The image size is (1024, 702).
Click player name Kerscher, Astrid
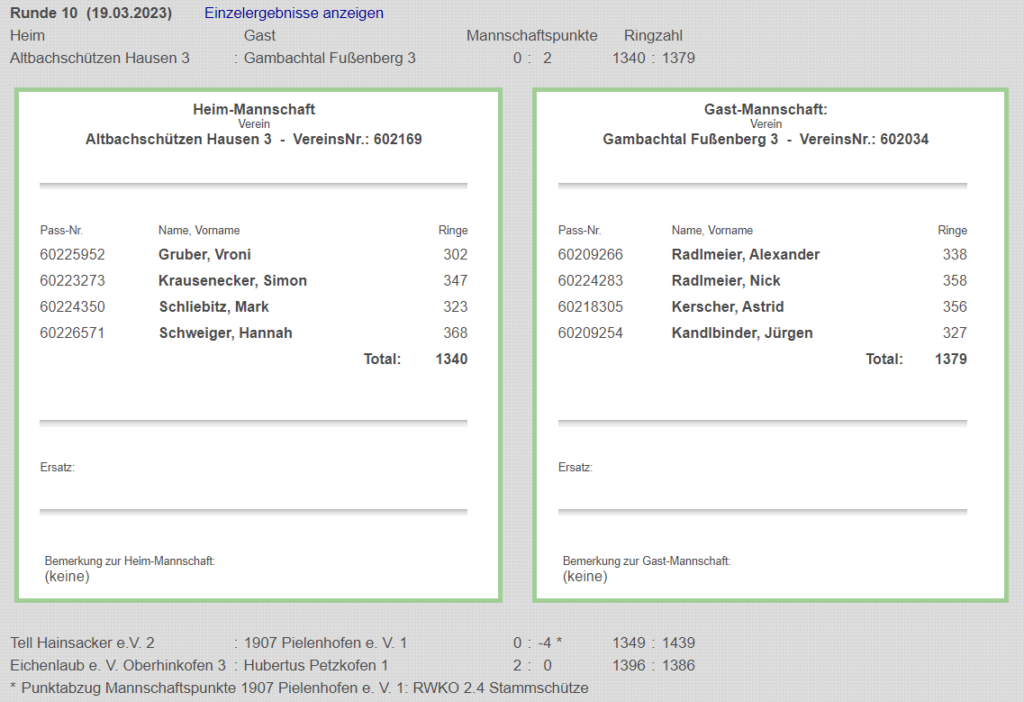click(727, 307)
